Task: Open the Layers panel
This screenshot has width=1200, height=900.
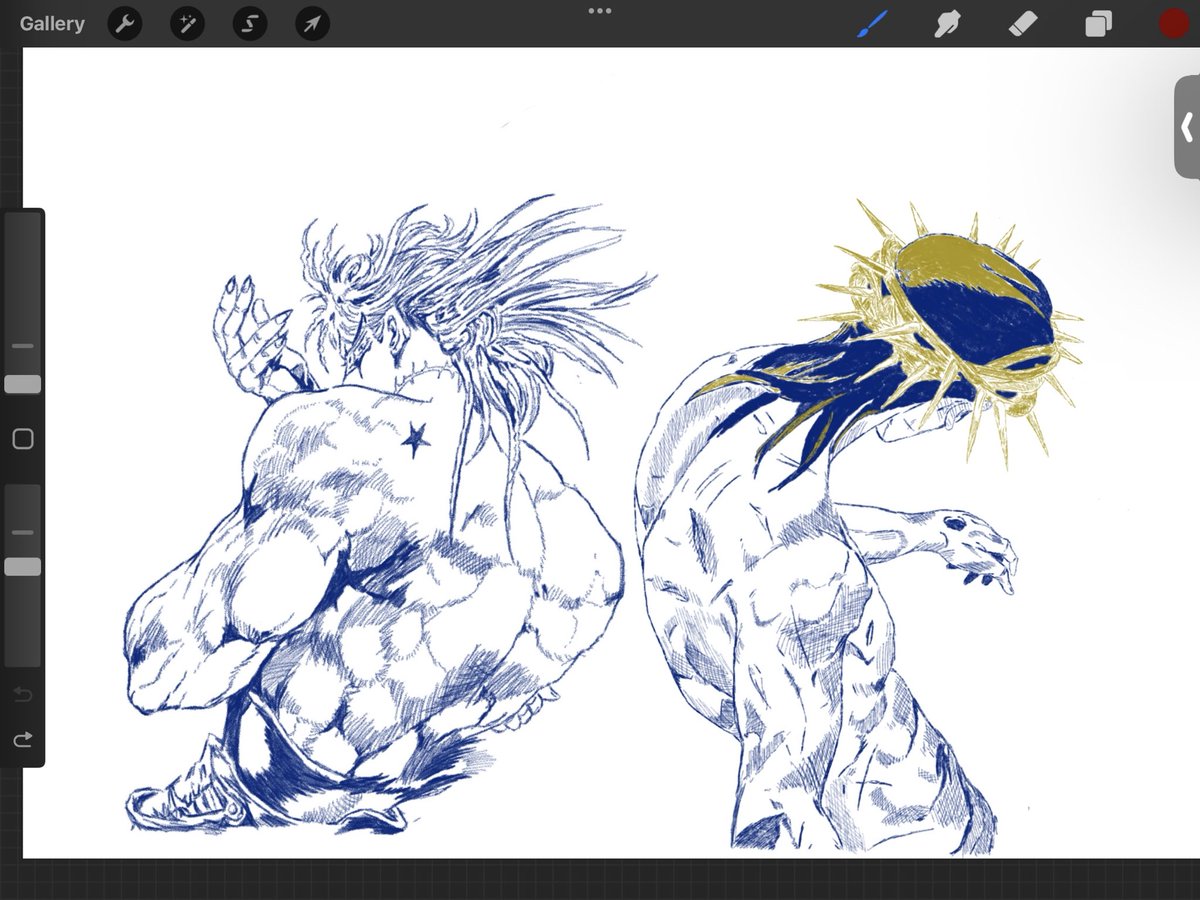Action: (1098, 23)
